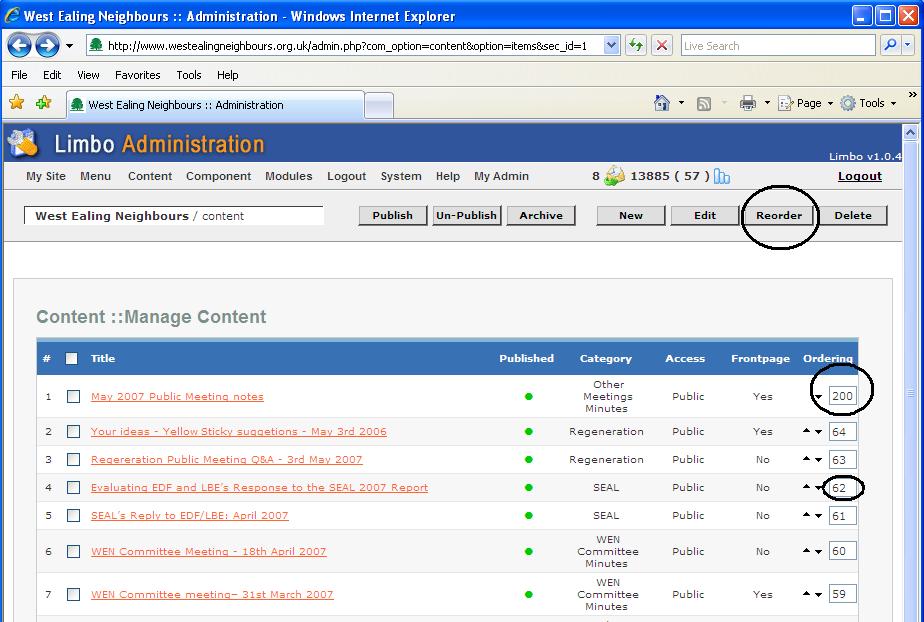Click the page scrollbar up arrow

[910, 133]
